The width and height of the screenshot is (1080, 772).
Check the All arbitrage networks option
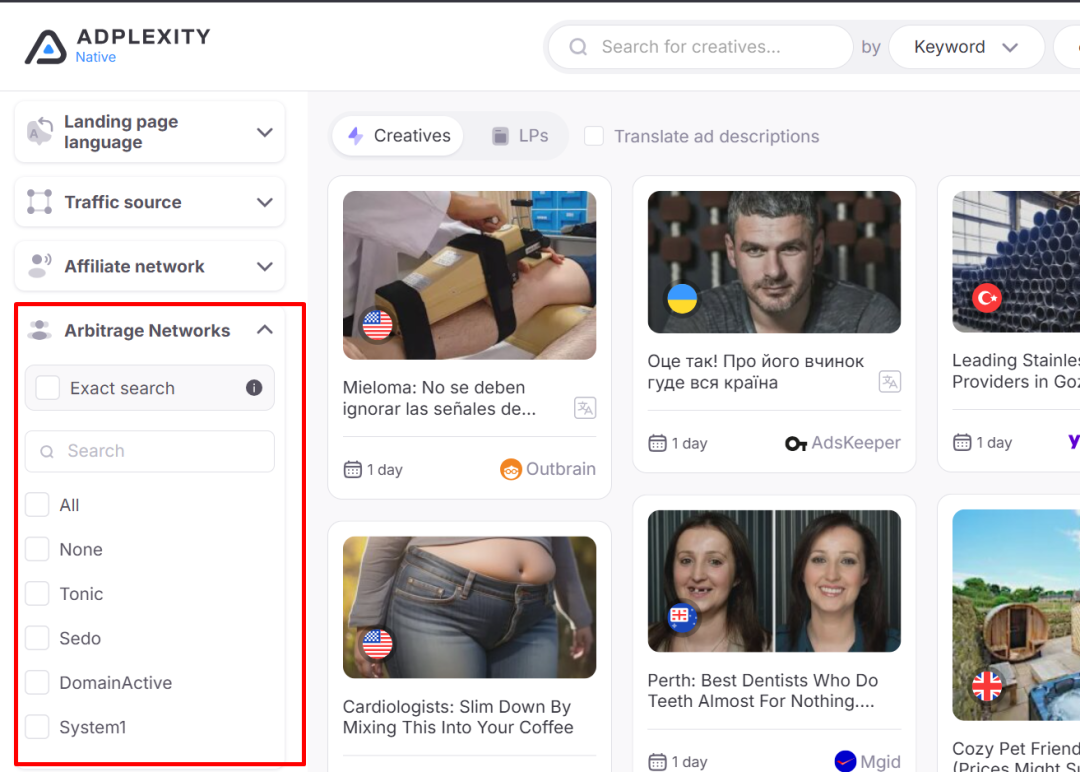[37, 505]
